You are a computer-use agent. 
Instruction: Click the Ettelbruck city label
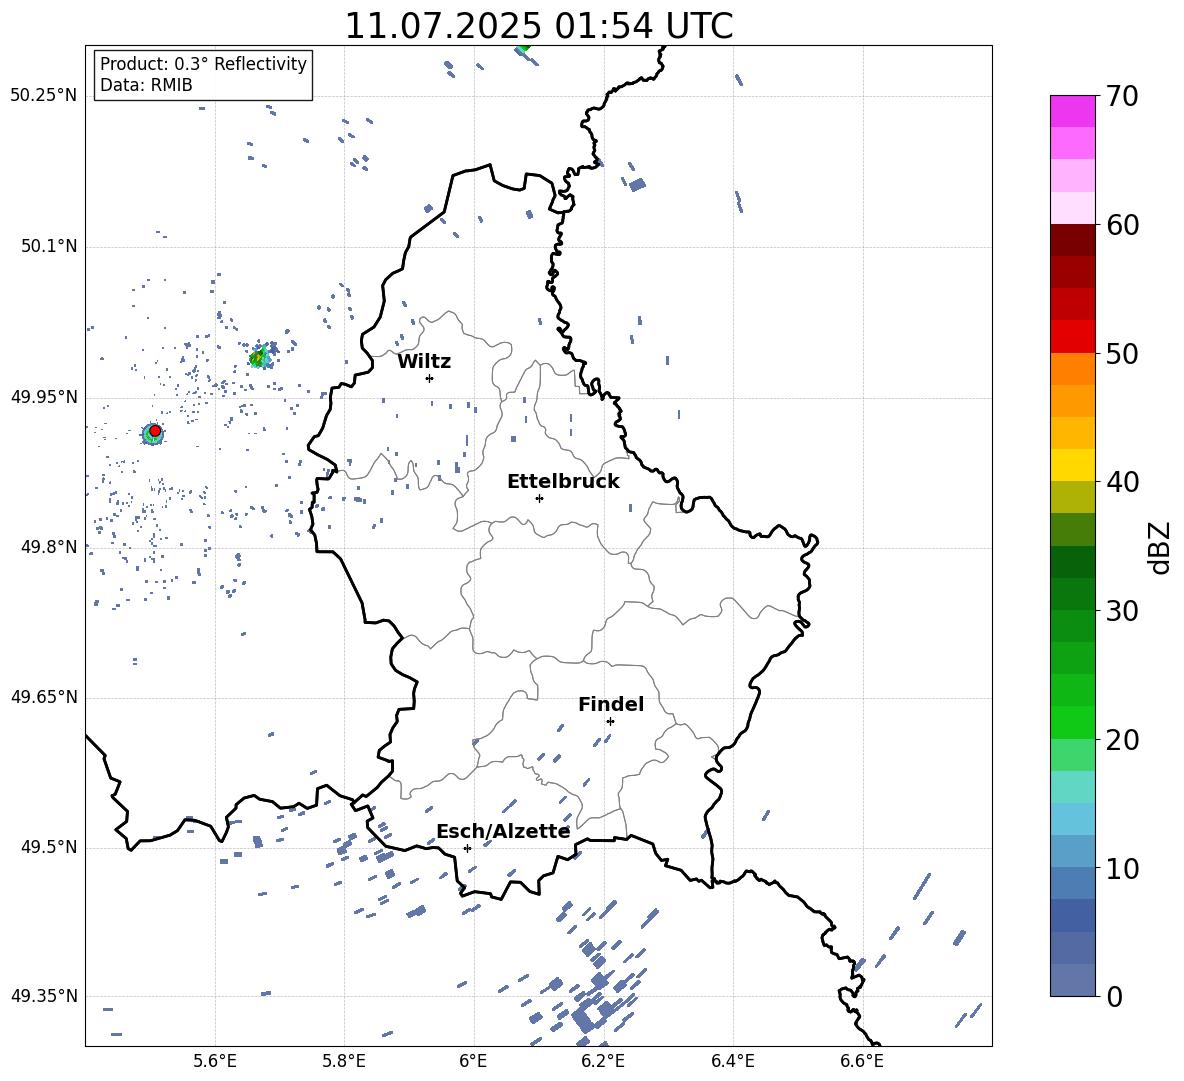563,482
